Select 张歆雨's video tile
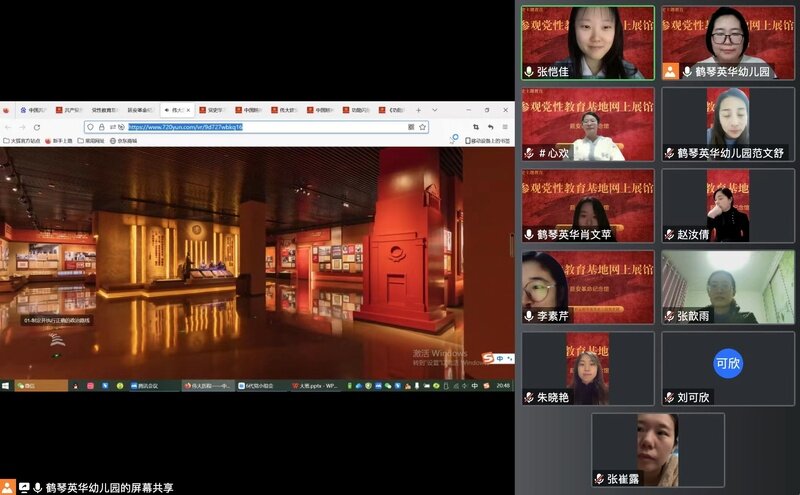The width and height of the screenshot is (800, 495). pyautogui.click(x=728, y=287)
